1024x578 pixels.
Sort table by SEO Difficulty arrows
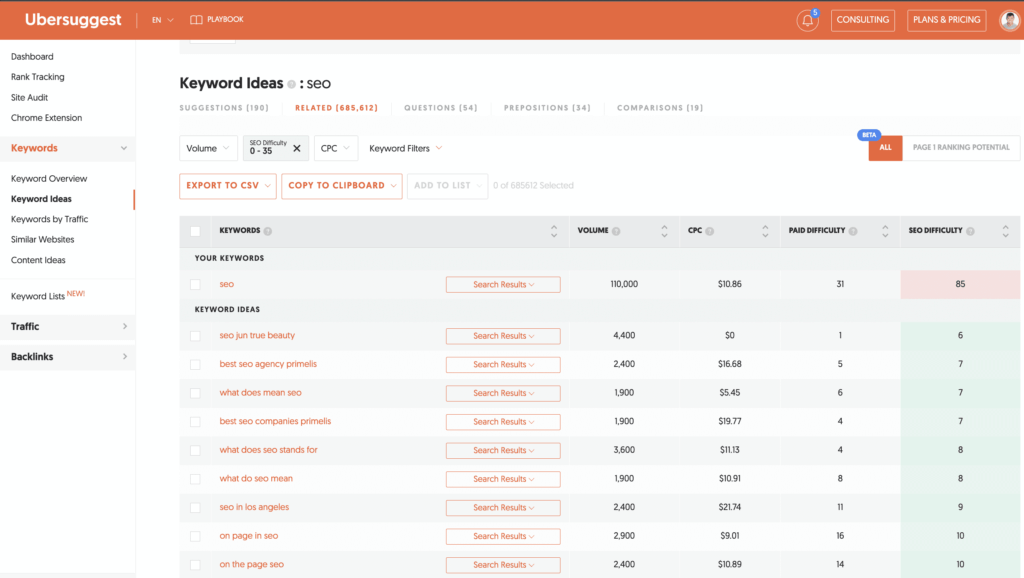(x=1006, y=231)
